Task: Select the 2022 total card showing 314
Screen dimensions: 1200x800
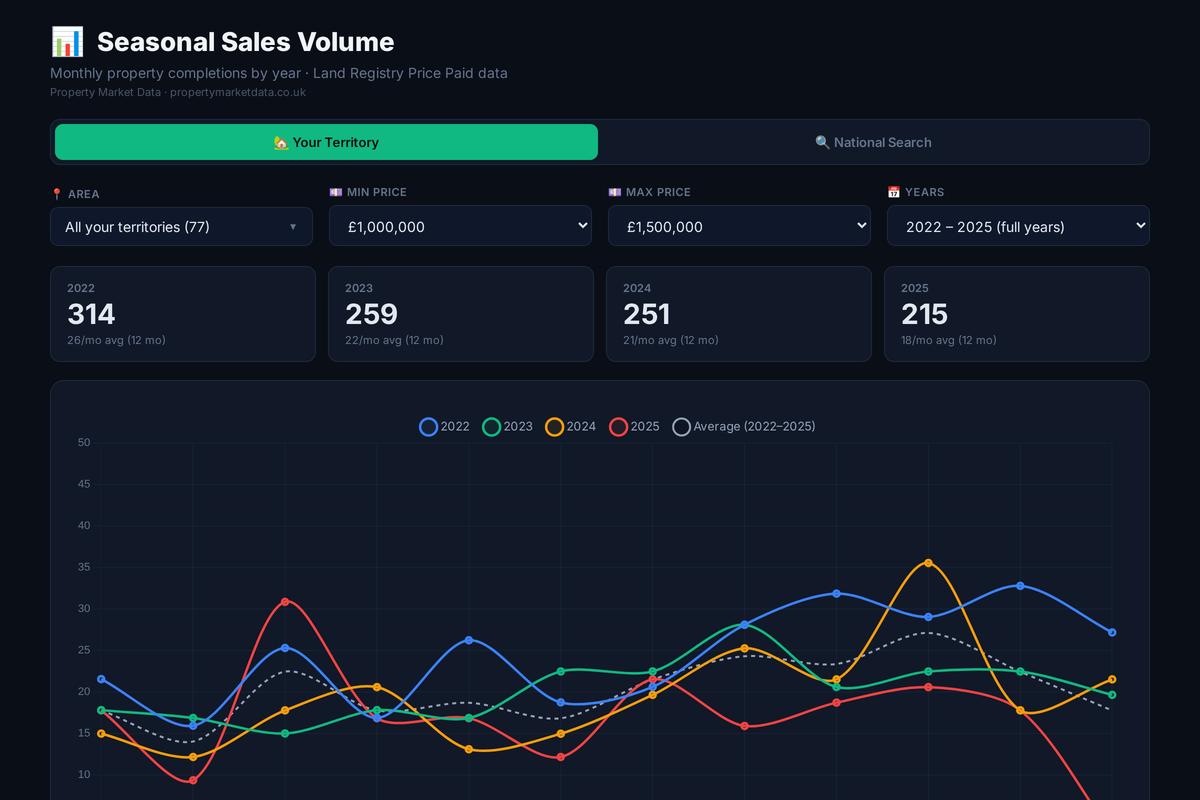Action: click(x=183, y=314)
